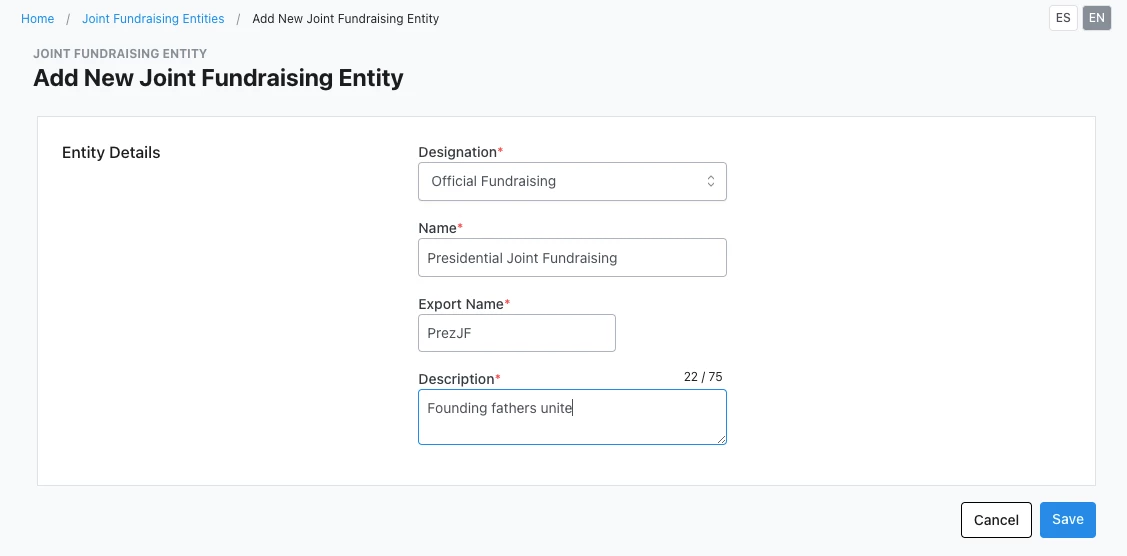Screen dimensions: 1127x556
Task: Click the Add New Joint Fundraising Entity title
Action: pos(218,78)
